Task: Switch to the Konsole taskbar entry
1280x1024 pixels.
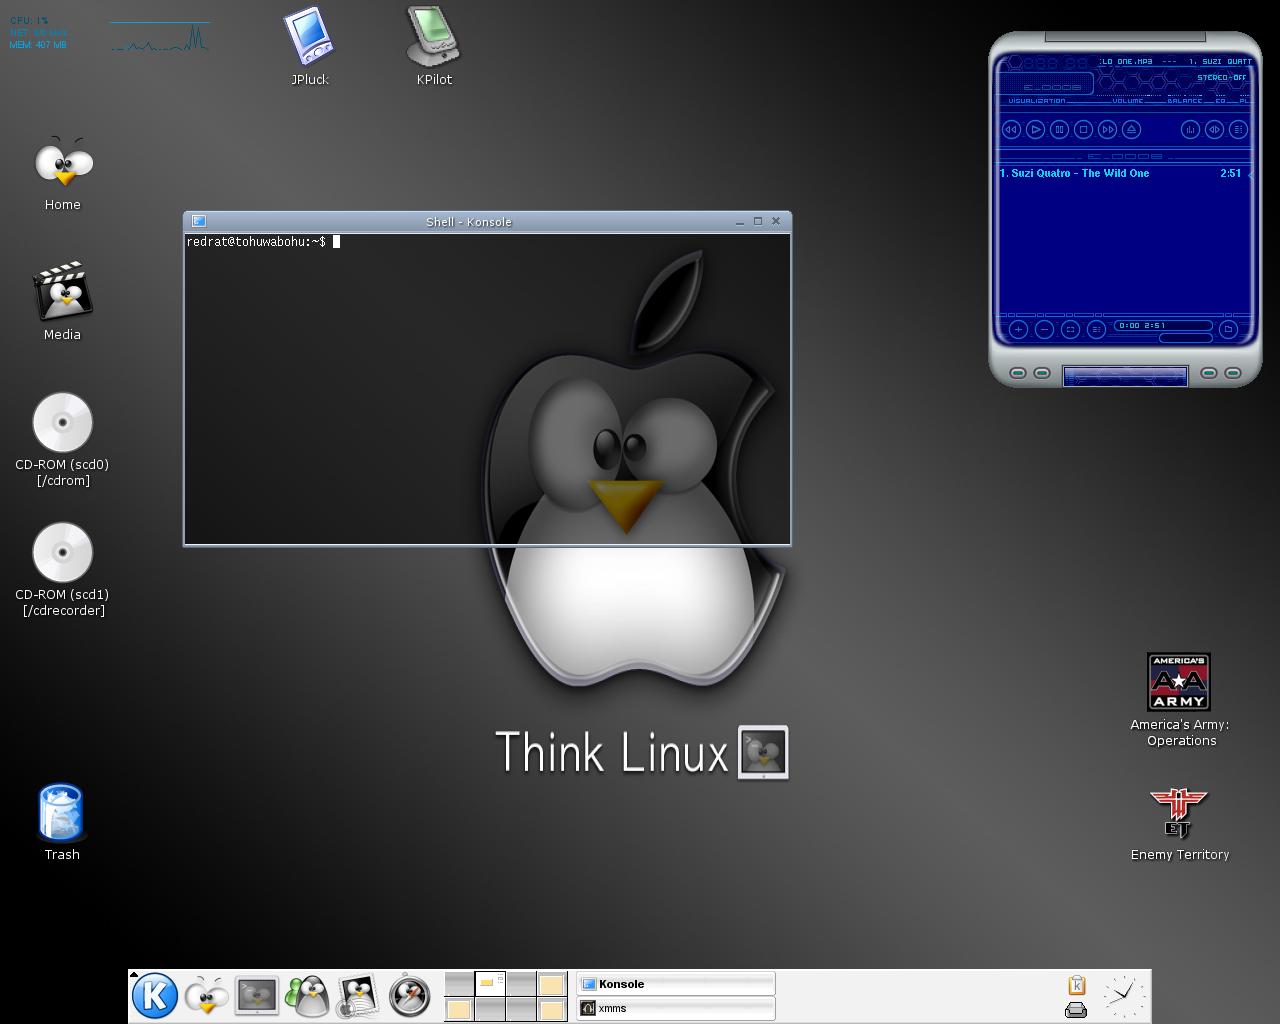Action: point(676,984)
